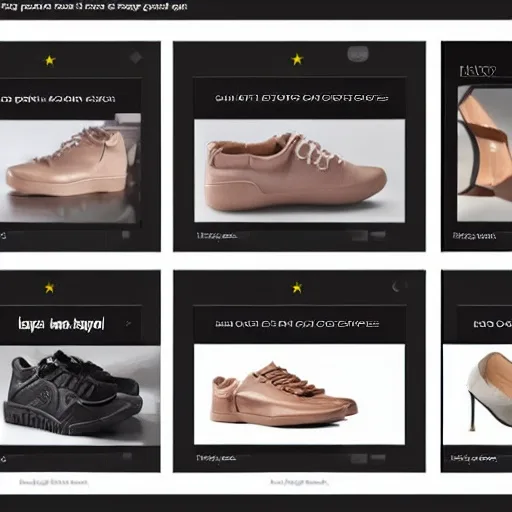Click the small grey square below the black sneakers

click(127, 456)
